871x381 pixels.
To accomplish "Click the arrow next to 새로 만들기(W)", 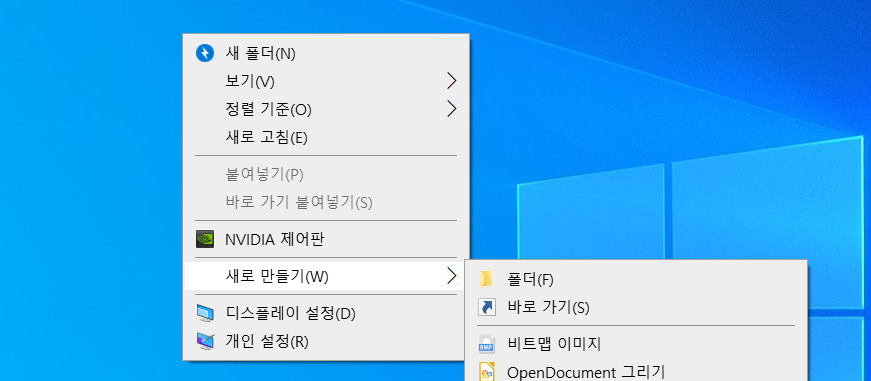I will click(x=451, y=275).
